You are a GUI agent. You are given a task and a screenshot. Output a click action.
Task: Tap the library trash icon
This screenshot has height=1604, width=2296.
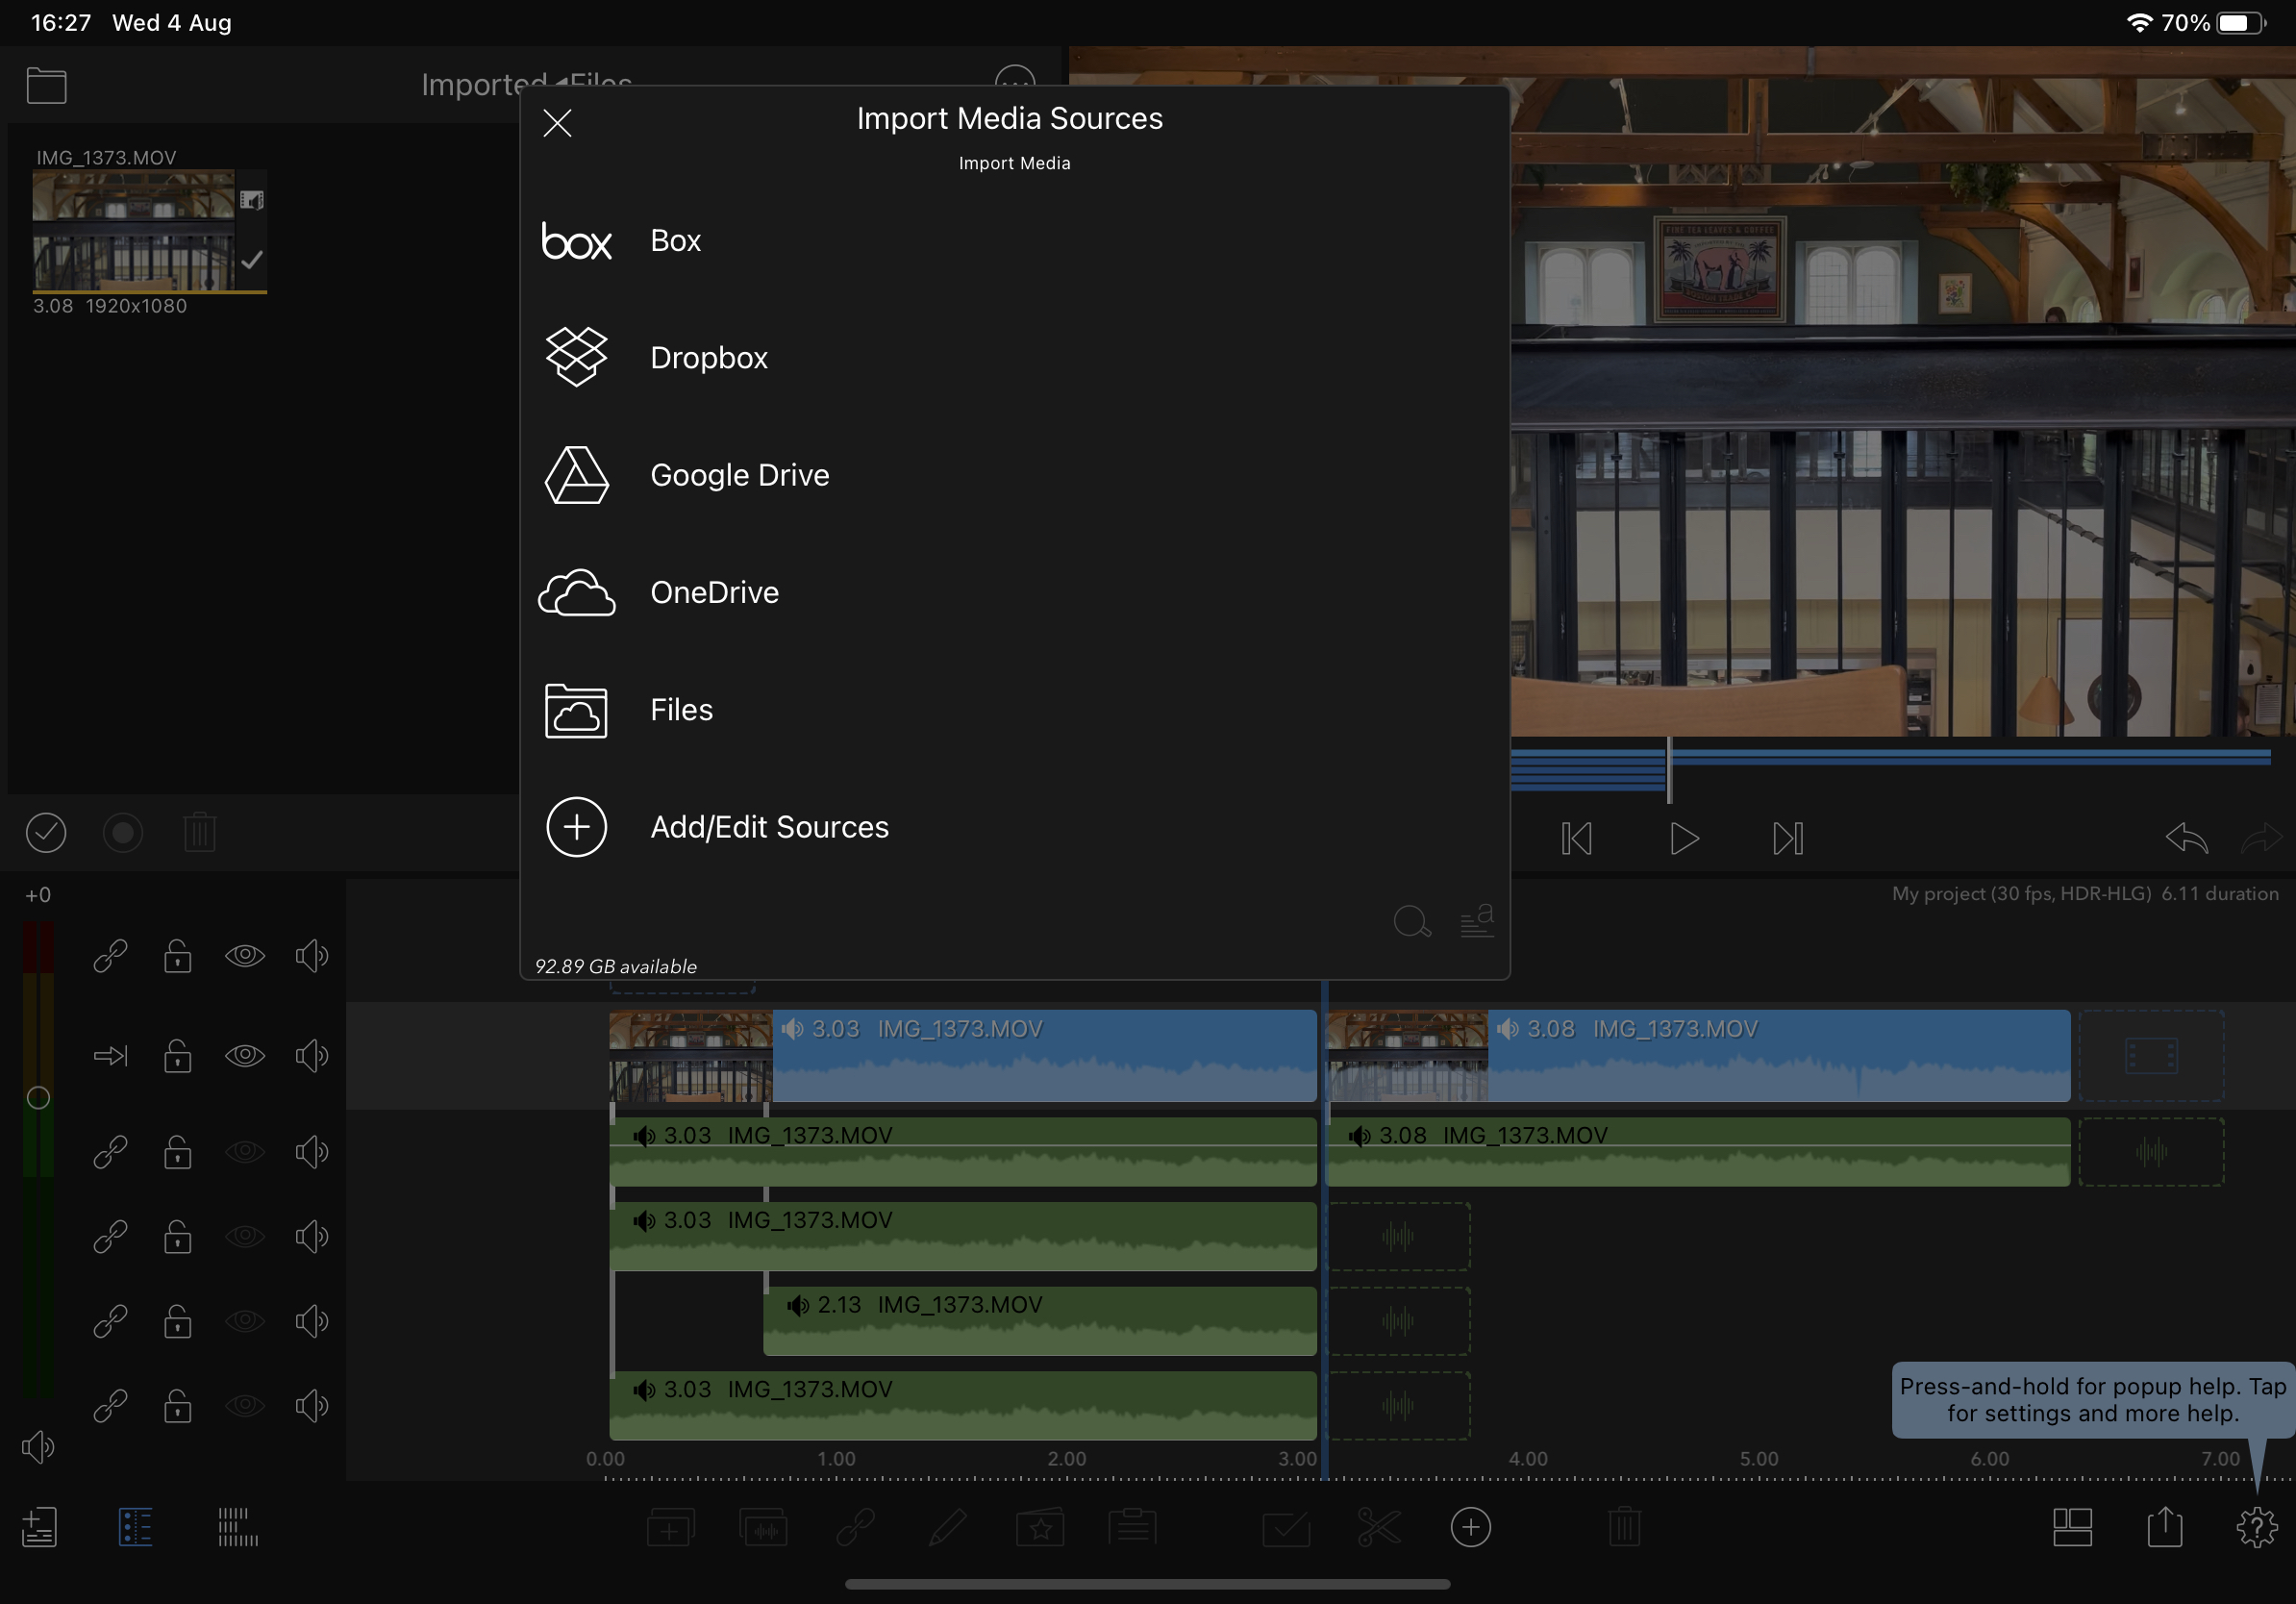tap(200, 832)
